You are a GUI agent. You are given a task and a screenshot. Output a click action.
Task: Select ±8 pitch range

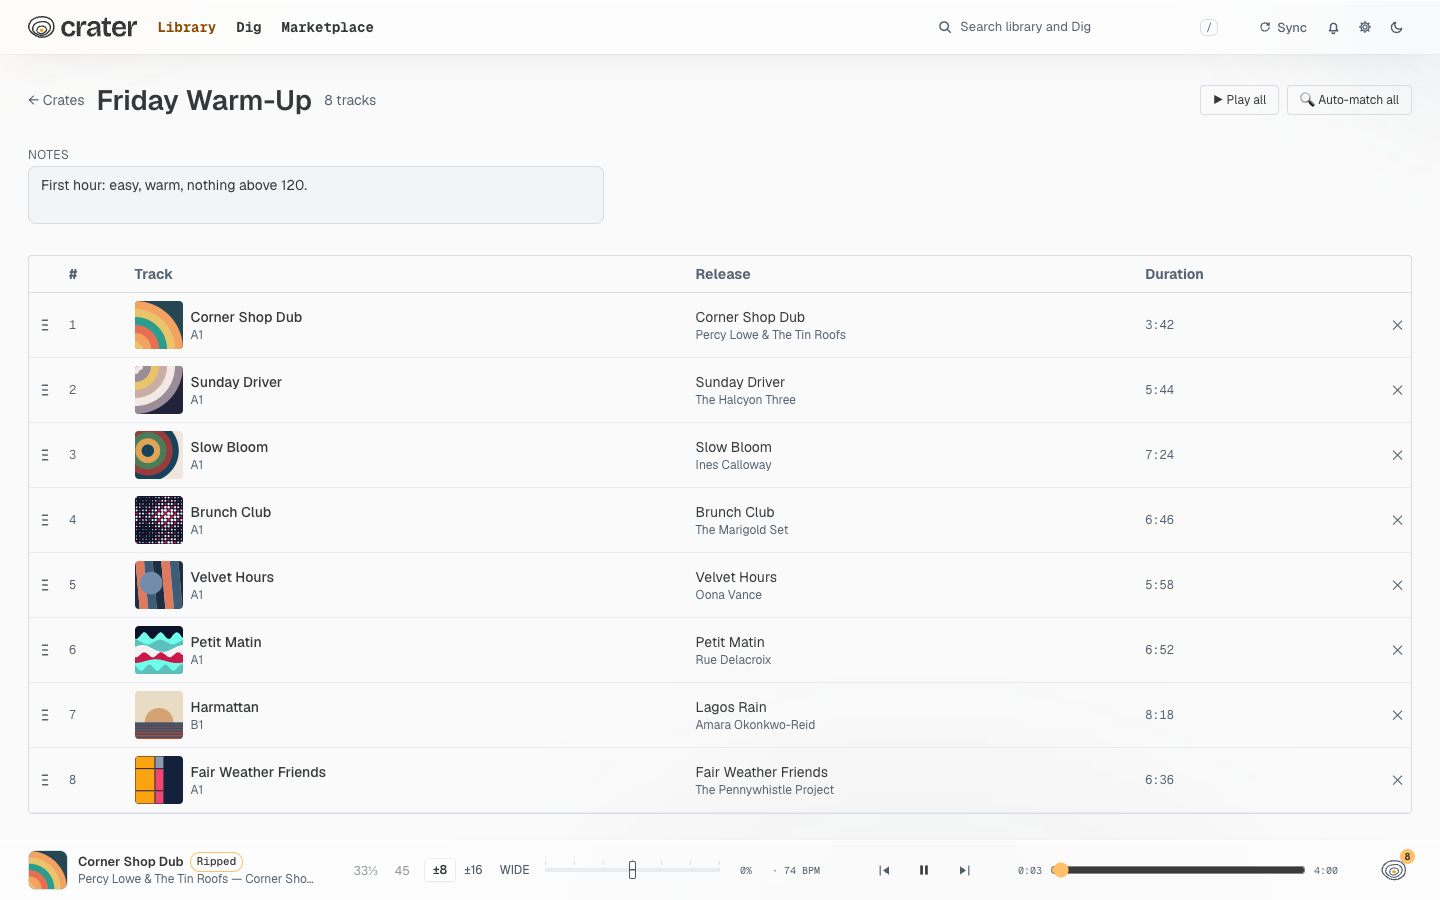click(440, 870)
